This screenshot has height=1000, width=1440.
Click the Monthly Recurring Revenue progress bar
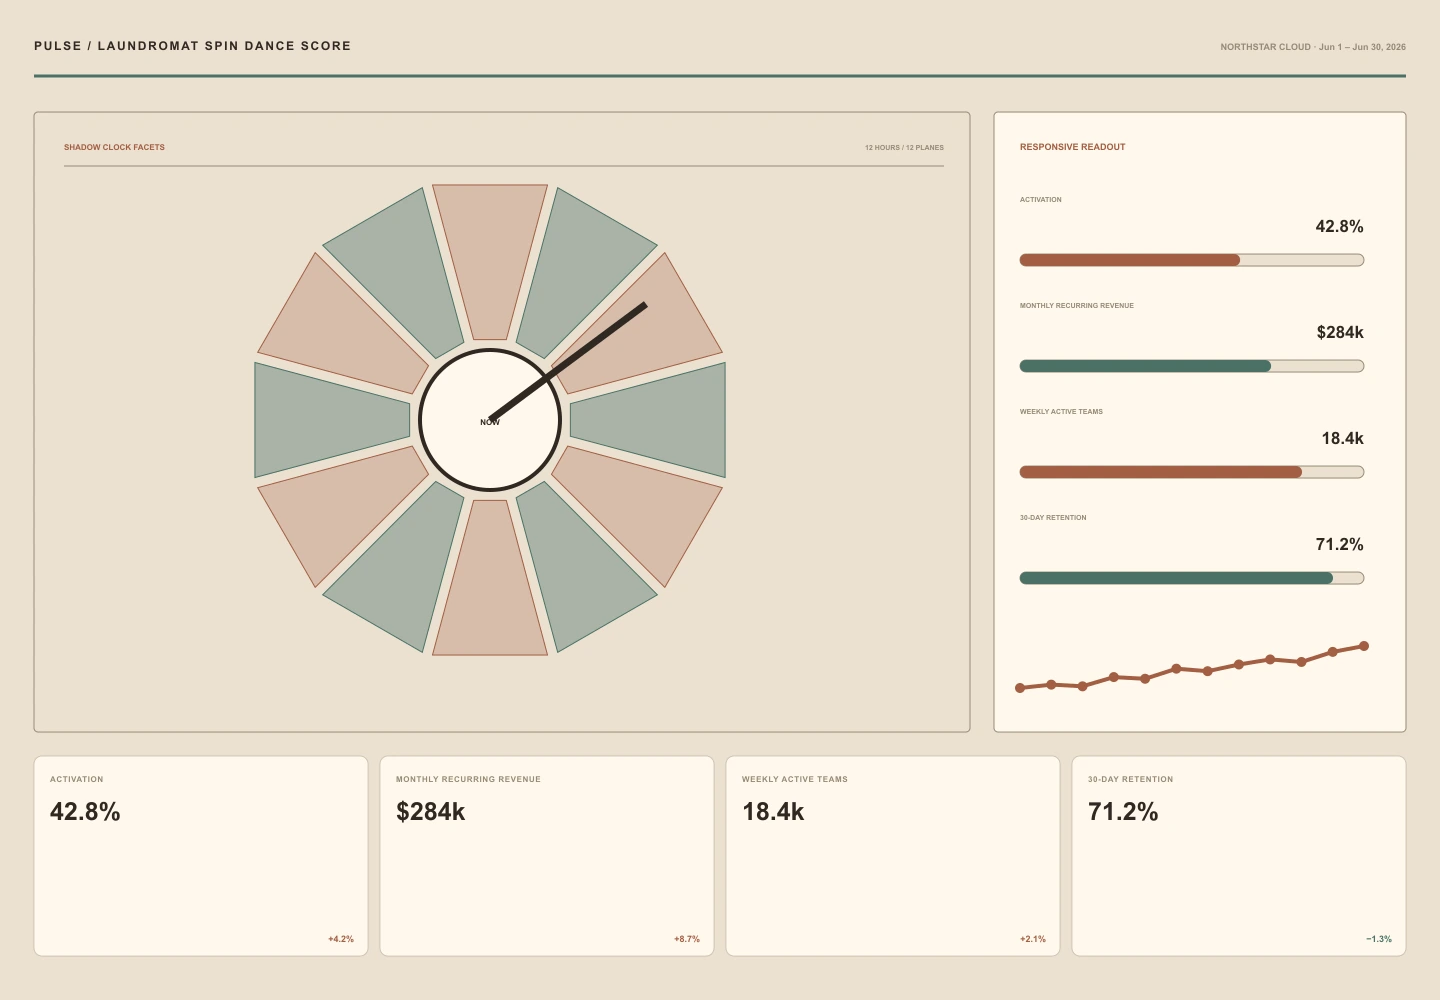click(x=1191, y=366)
